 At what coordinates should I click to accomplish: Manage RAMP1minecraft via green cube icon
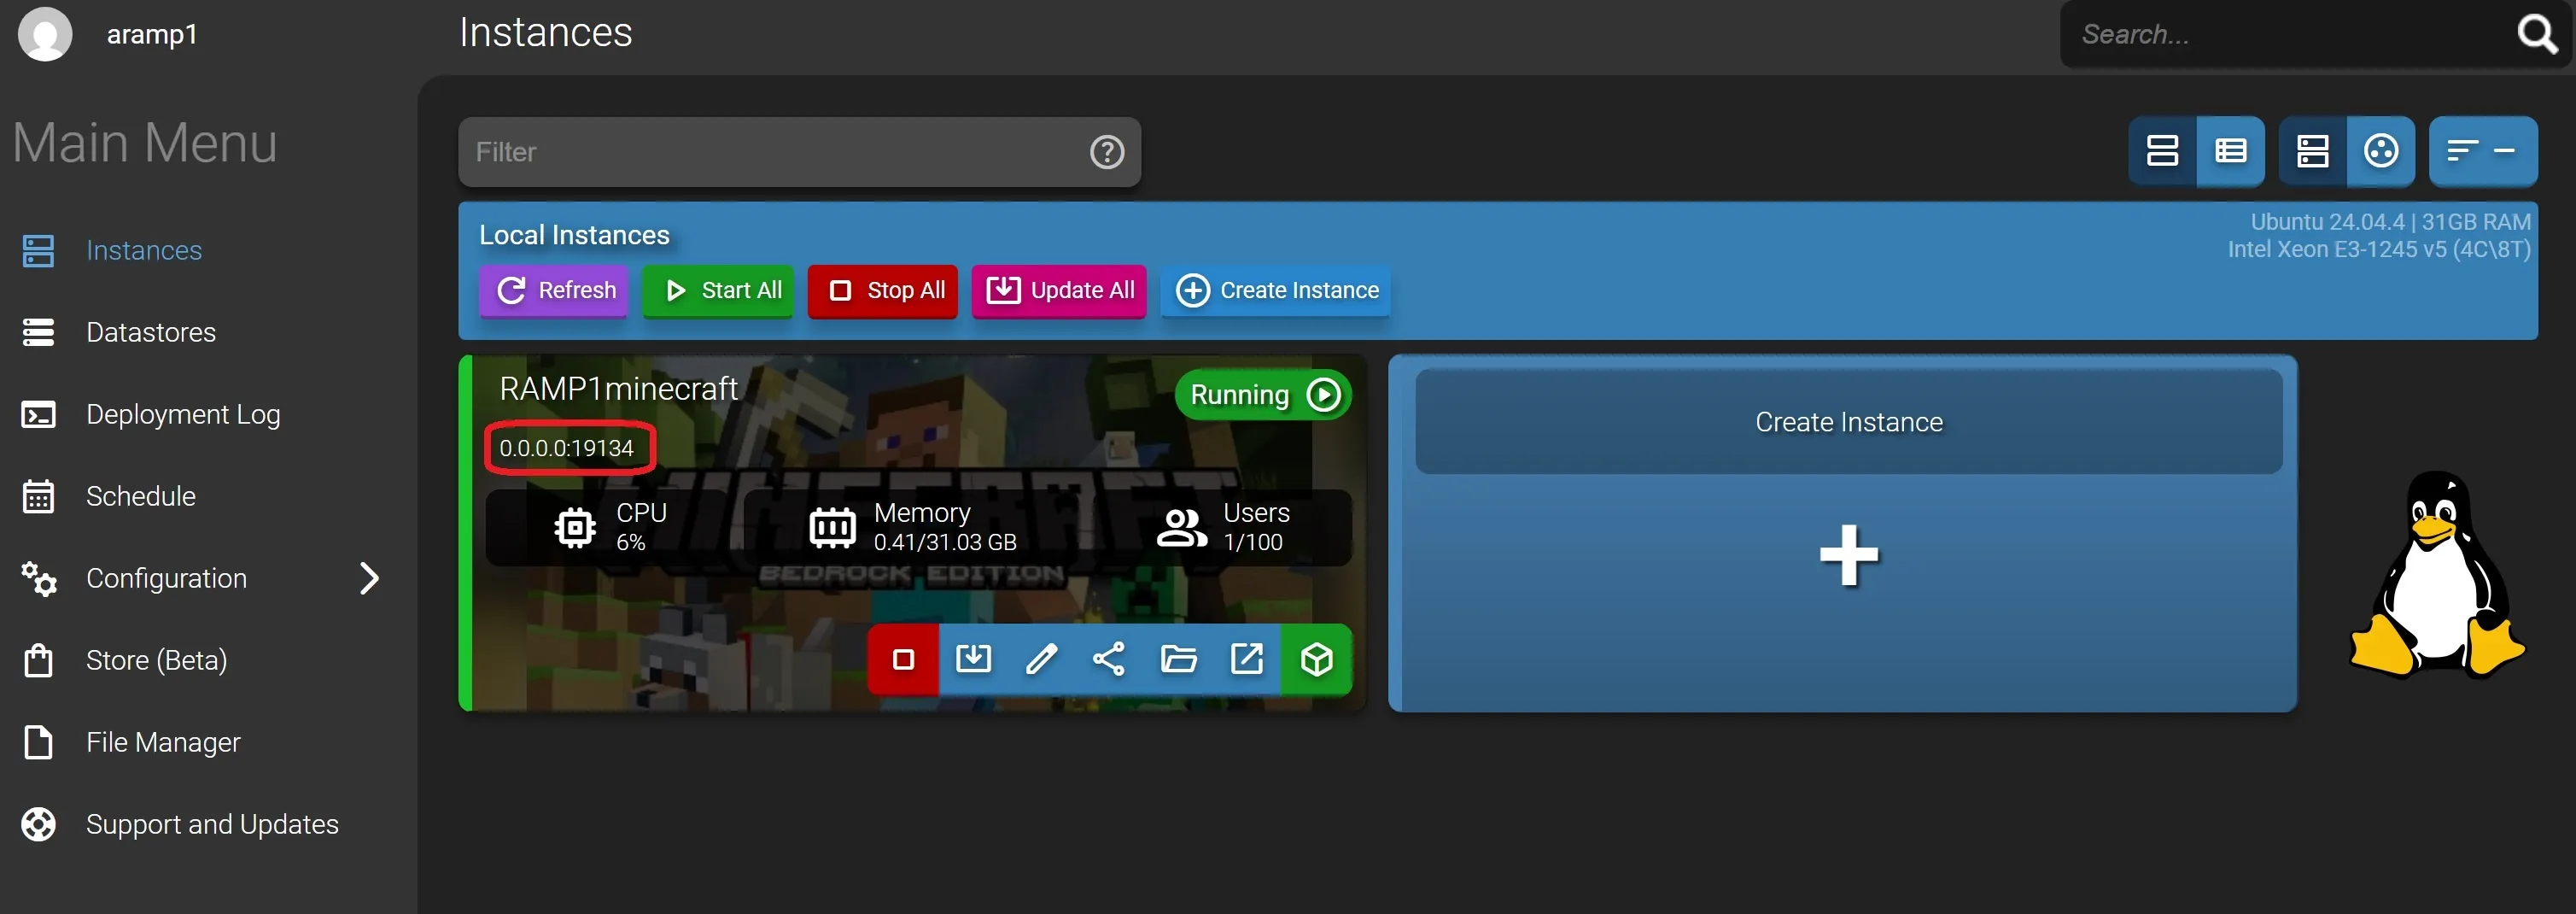point(1316,659)
